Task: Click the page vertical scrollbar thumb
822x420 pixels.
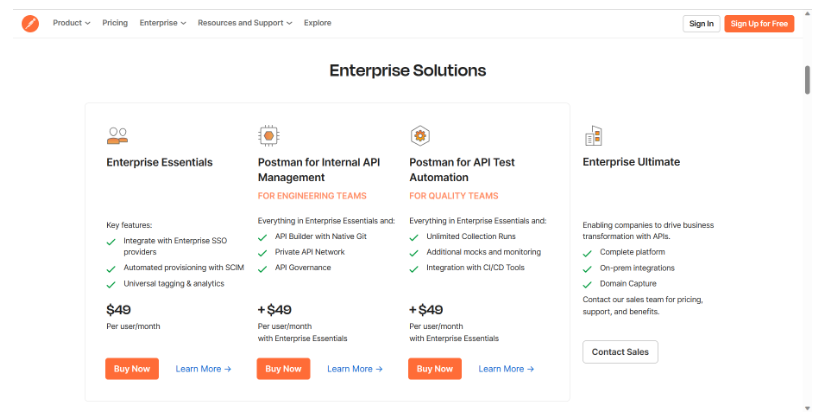Action: (807, 80)
